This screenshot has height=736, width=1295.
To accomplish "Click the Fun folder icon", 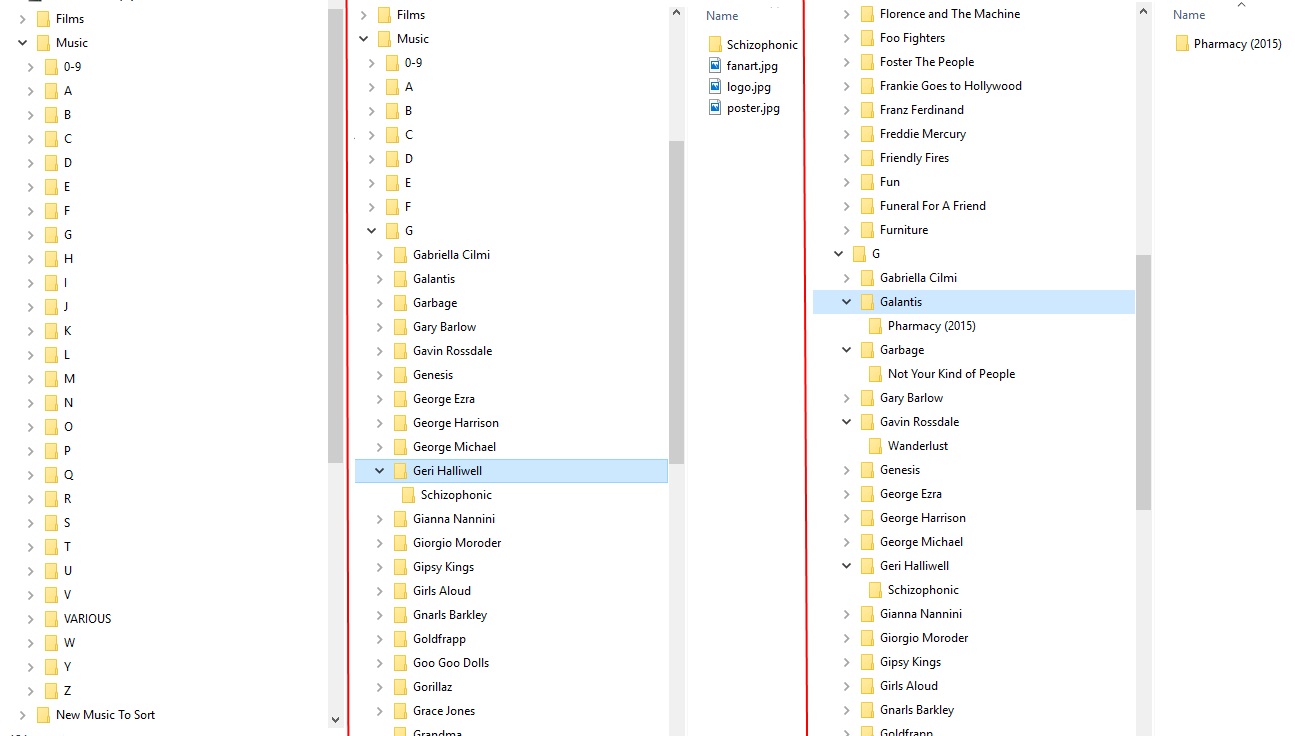I will pos(867,182).
